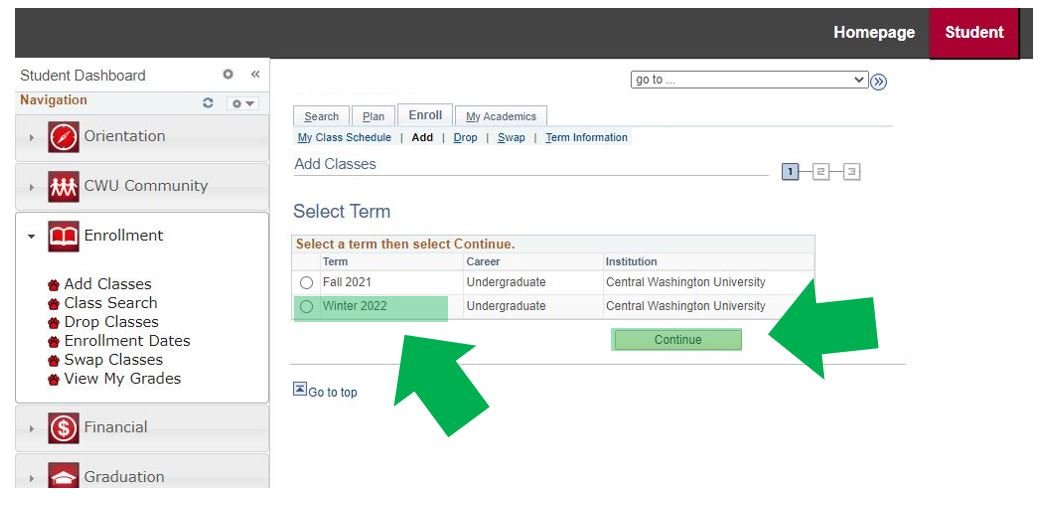The image size is (1045, 507).
Task: Open the Term Information link
Action: pos(586,137)
